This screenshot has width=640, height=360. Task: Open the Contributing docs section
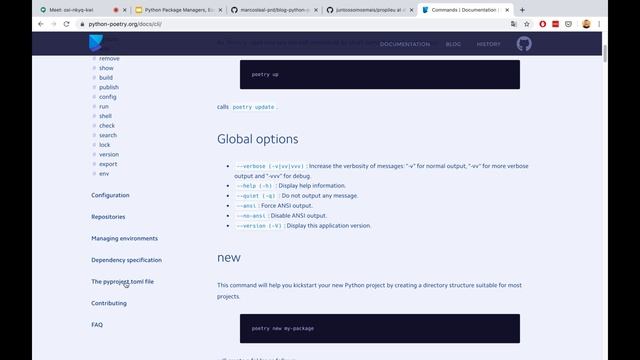[x=109, y=303]
